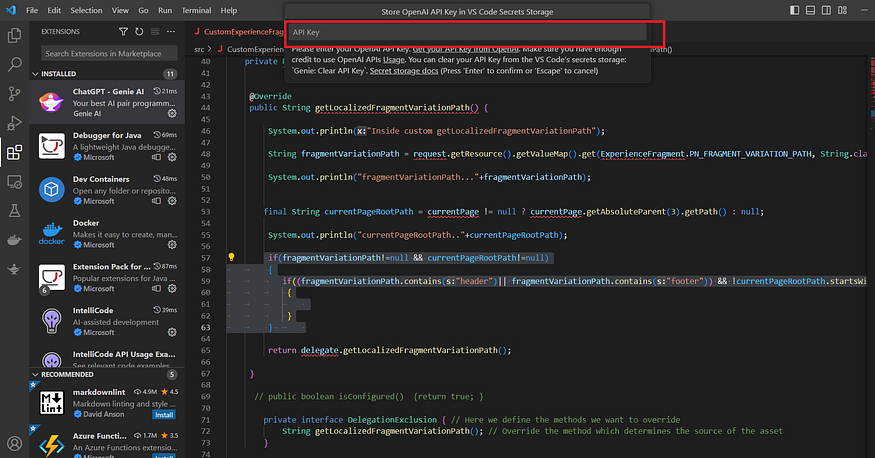The width and height of the screenshot is (875, 458).
Task: Toggle the primary sidebar layout button
Action: point(794,10)
